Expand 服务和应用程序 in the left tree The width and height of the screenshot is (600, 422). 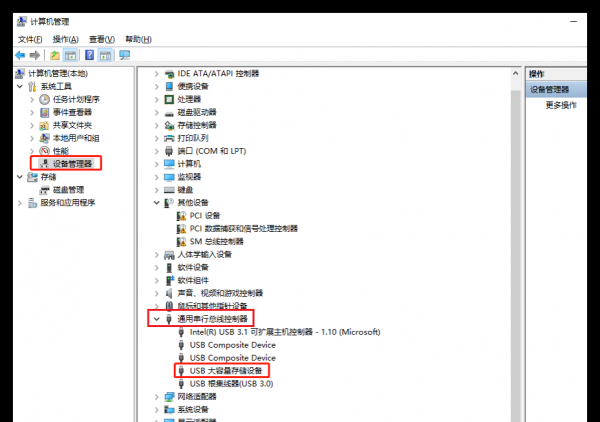click(20, 202)
